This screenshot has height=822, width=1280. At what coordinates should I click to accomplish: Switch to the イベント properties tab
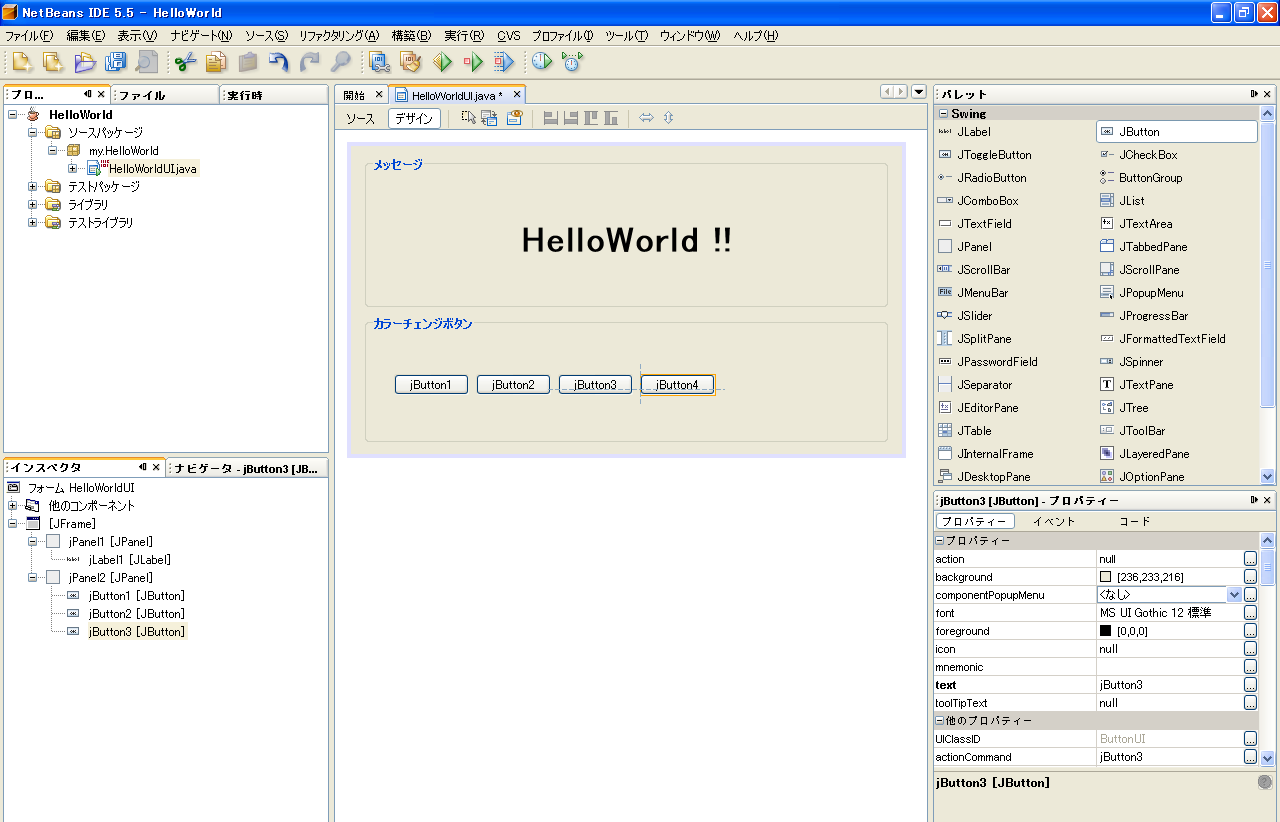1053,521
